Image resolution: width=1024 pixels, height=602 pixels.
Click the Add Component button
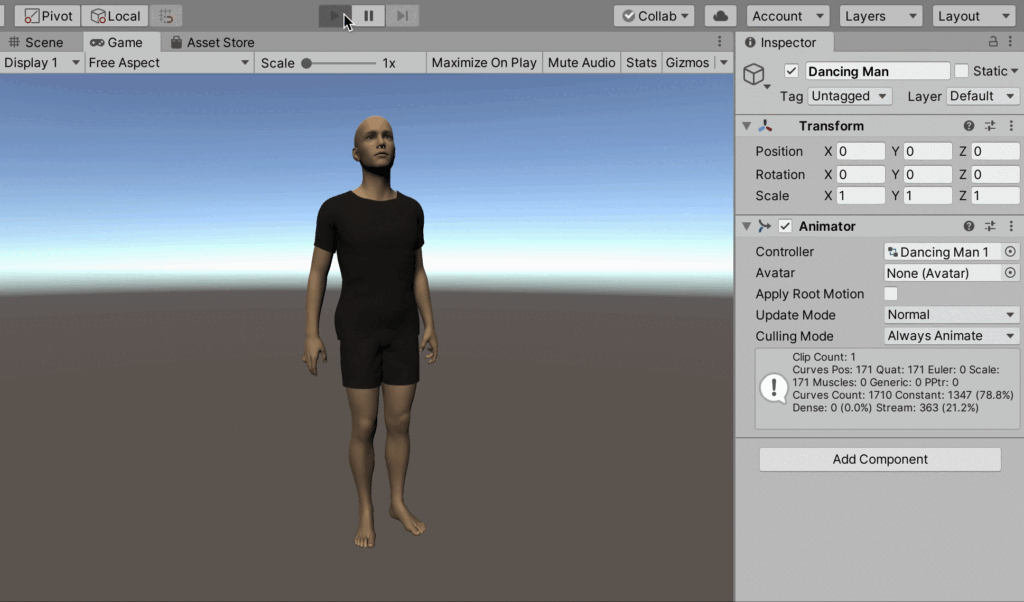coord(880,459)
